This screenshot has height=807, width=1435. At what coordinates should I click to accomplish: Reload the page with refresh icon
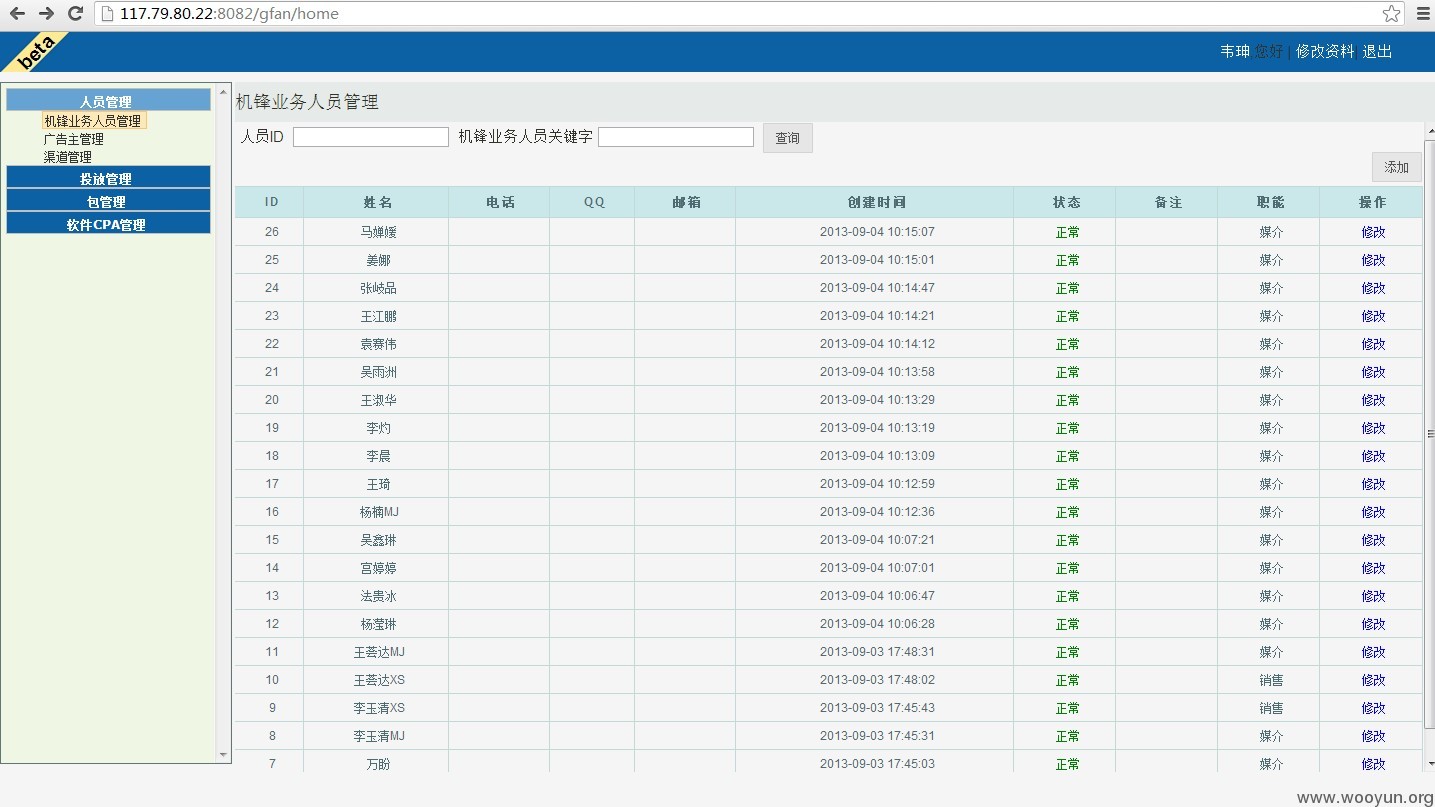75,13
